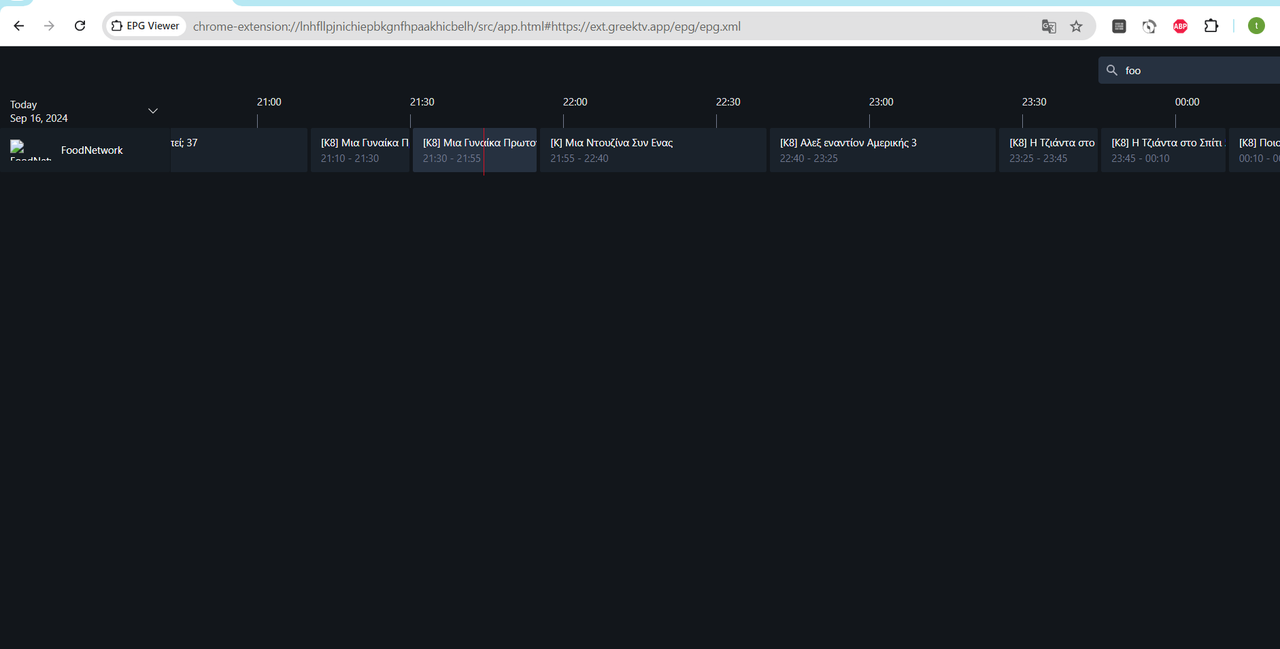Open the 21:10 - 21:30 program
The image size is (1280, 649).
tap(360, 150)
